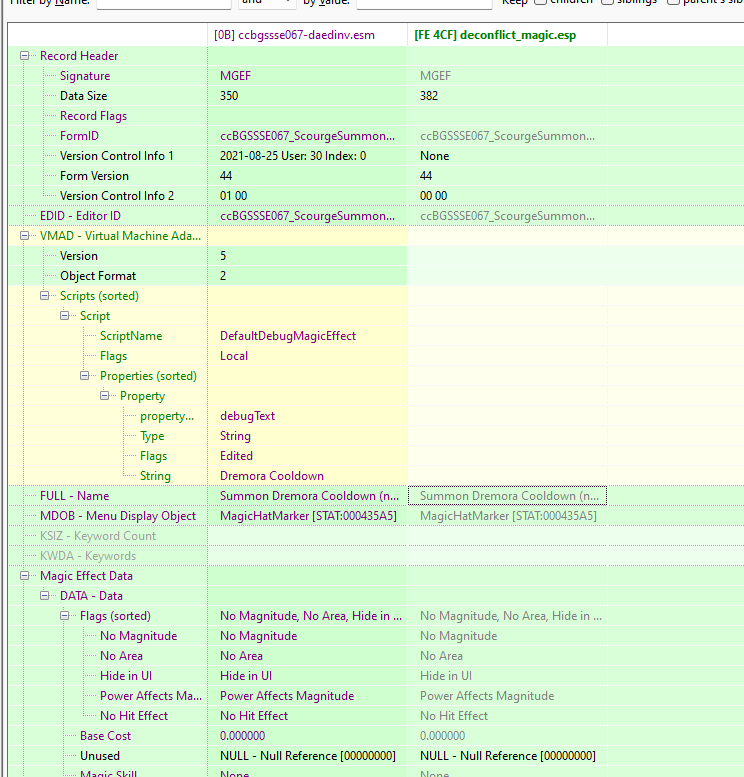Click the Form Version 44 in the daedinv.esm column
The width and height of the screenshot is (744, 777).
(226, 176)
